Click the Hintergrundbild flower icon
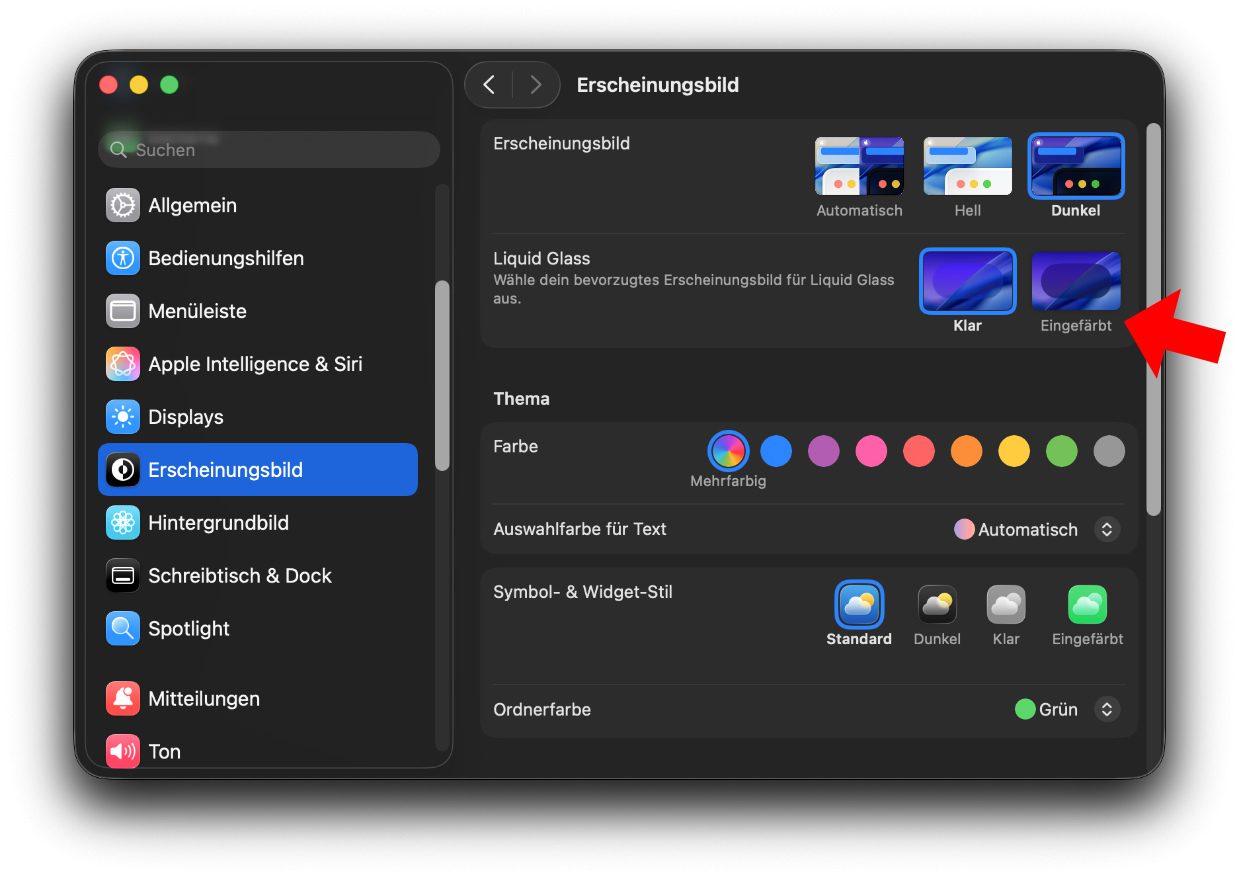Viewport: 1239px width, 877px height. (123, 523)
